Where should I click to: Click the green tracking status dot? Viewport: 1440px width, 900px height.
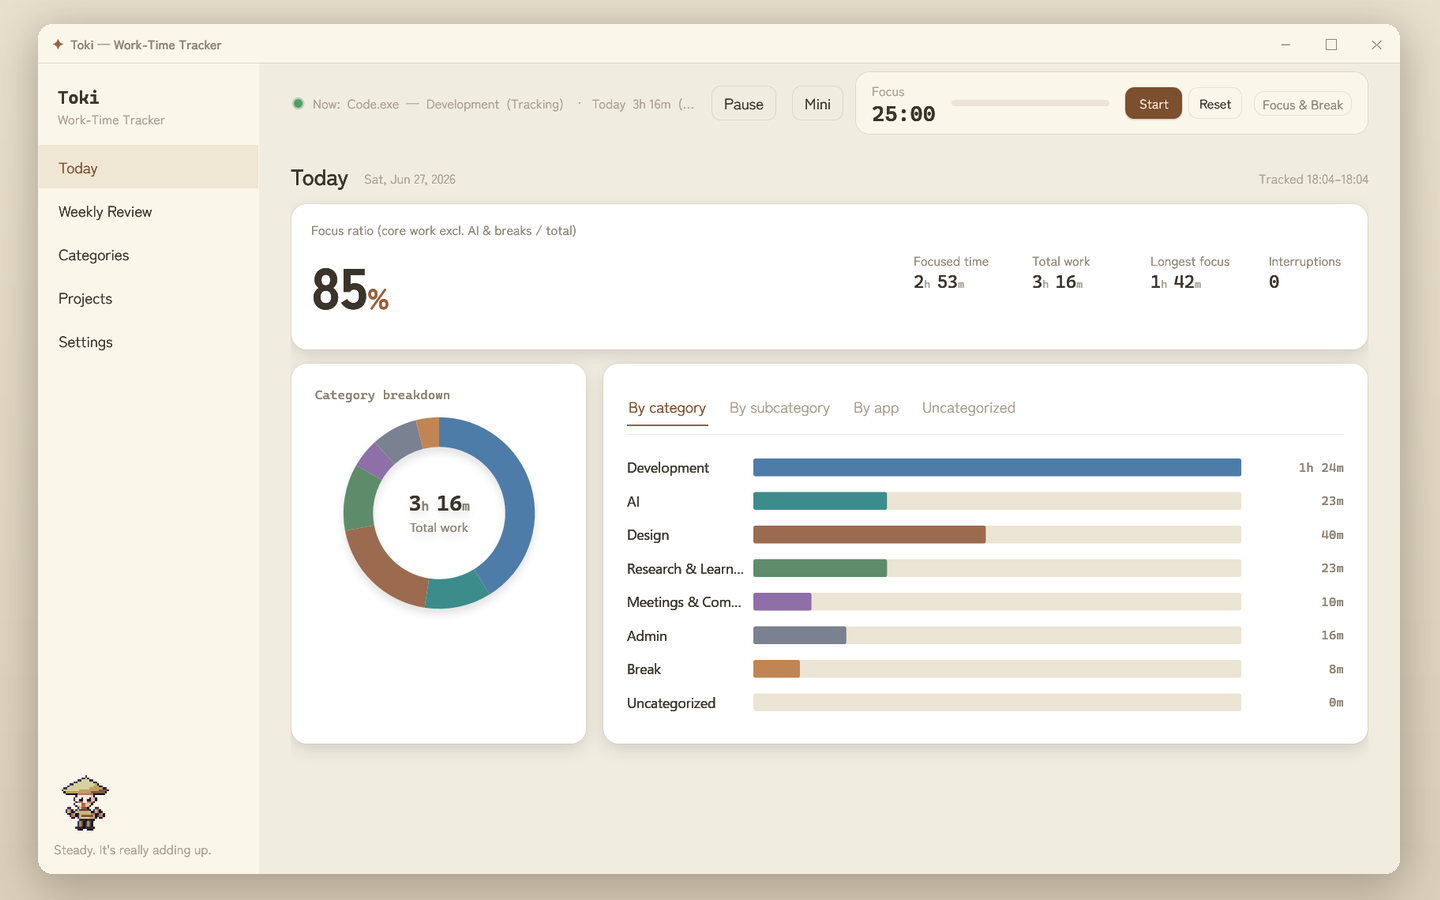(x=298, y=103)
